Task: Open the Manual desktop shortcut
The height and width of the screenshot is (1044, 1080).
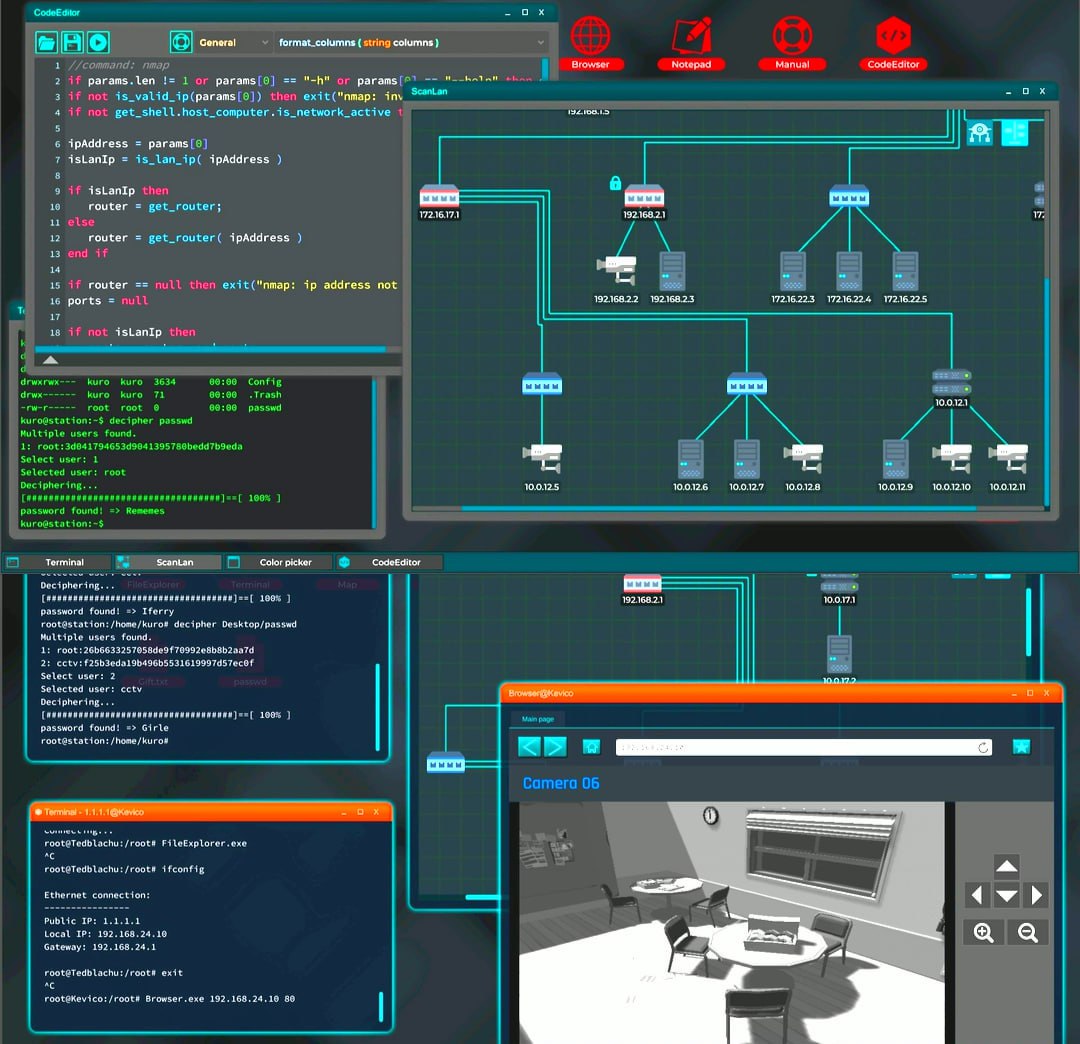Action: coord(792,43)
